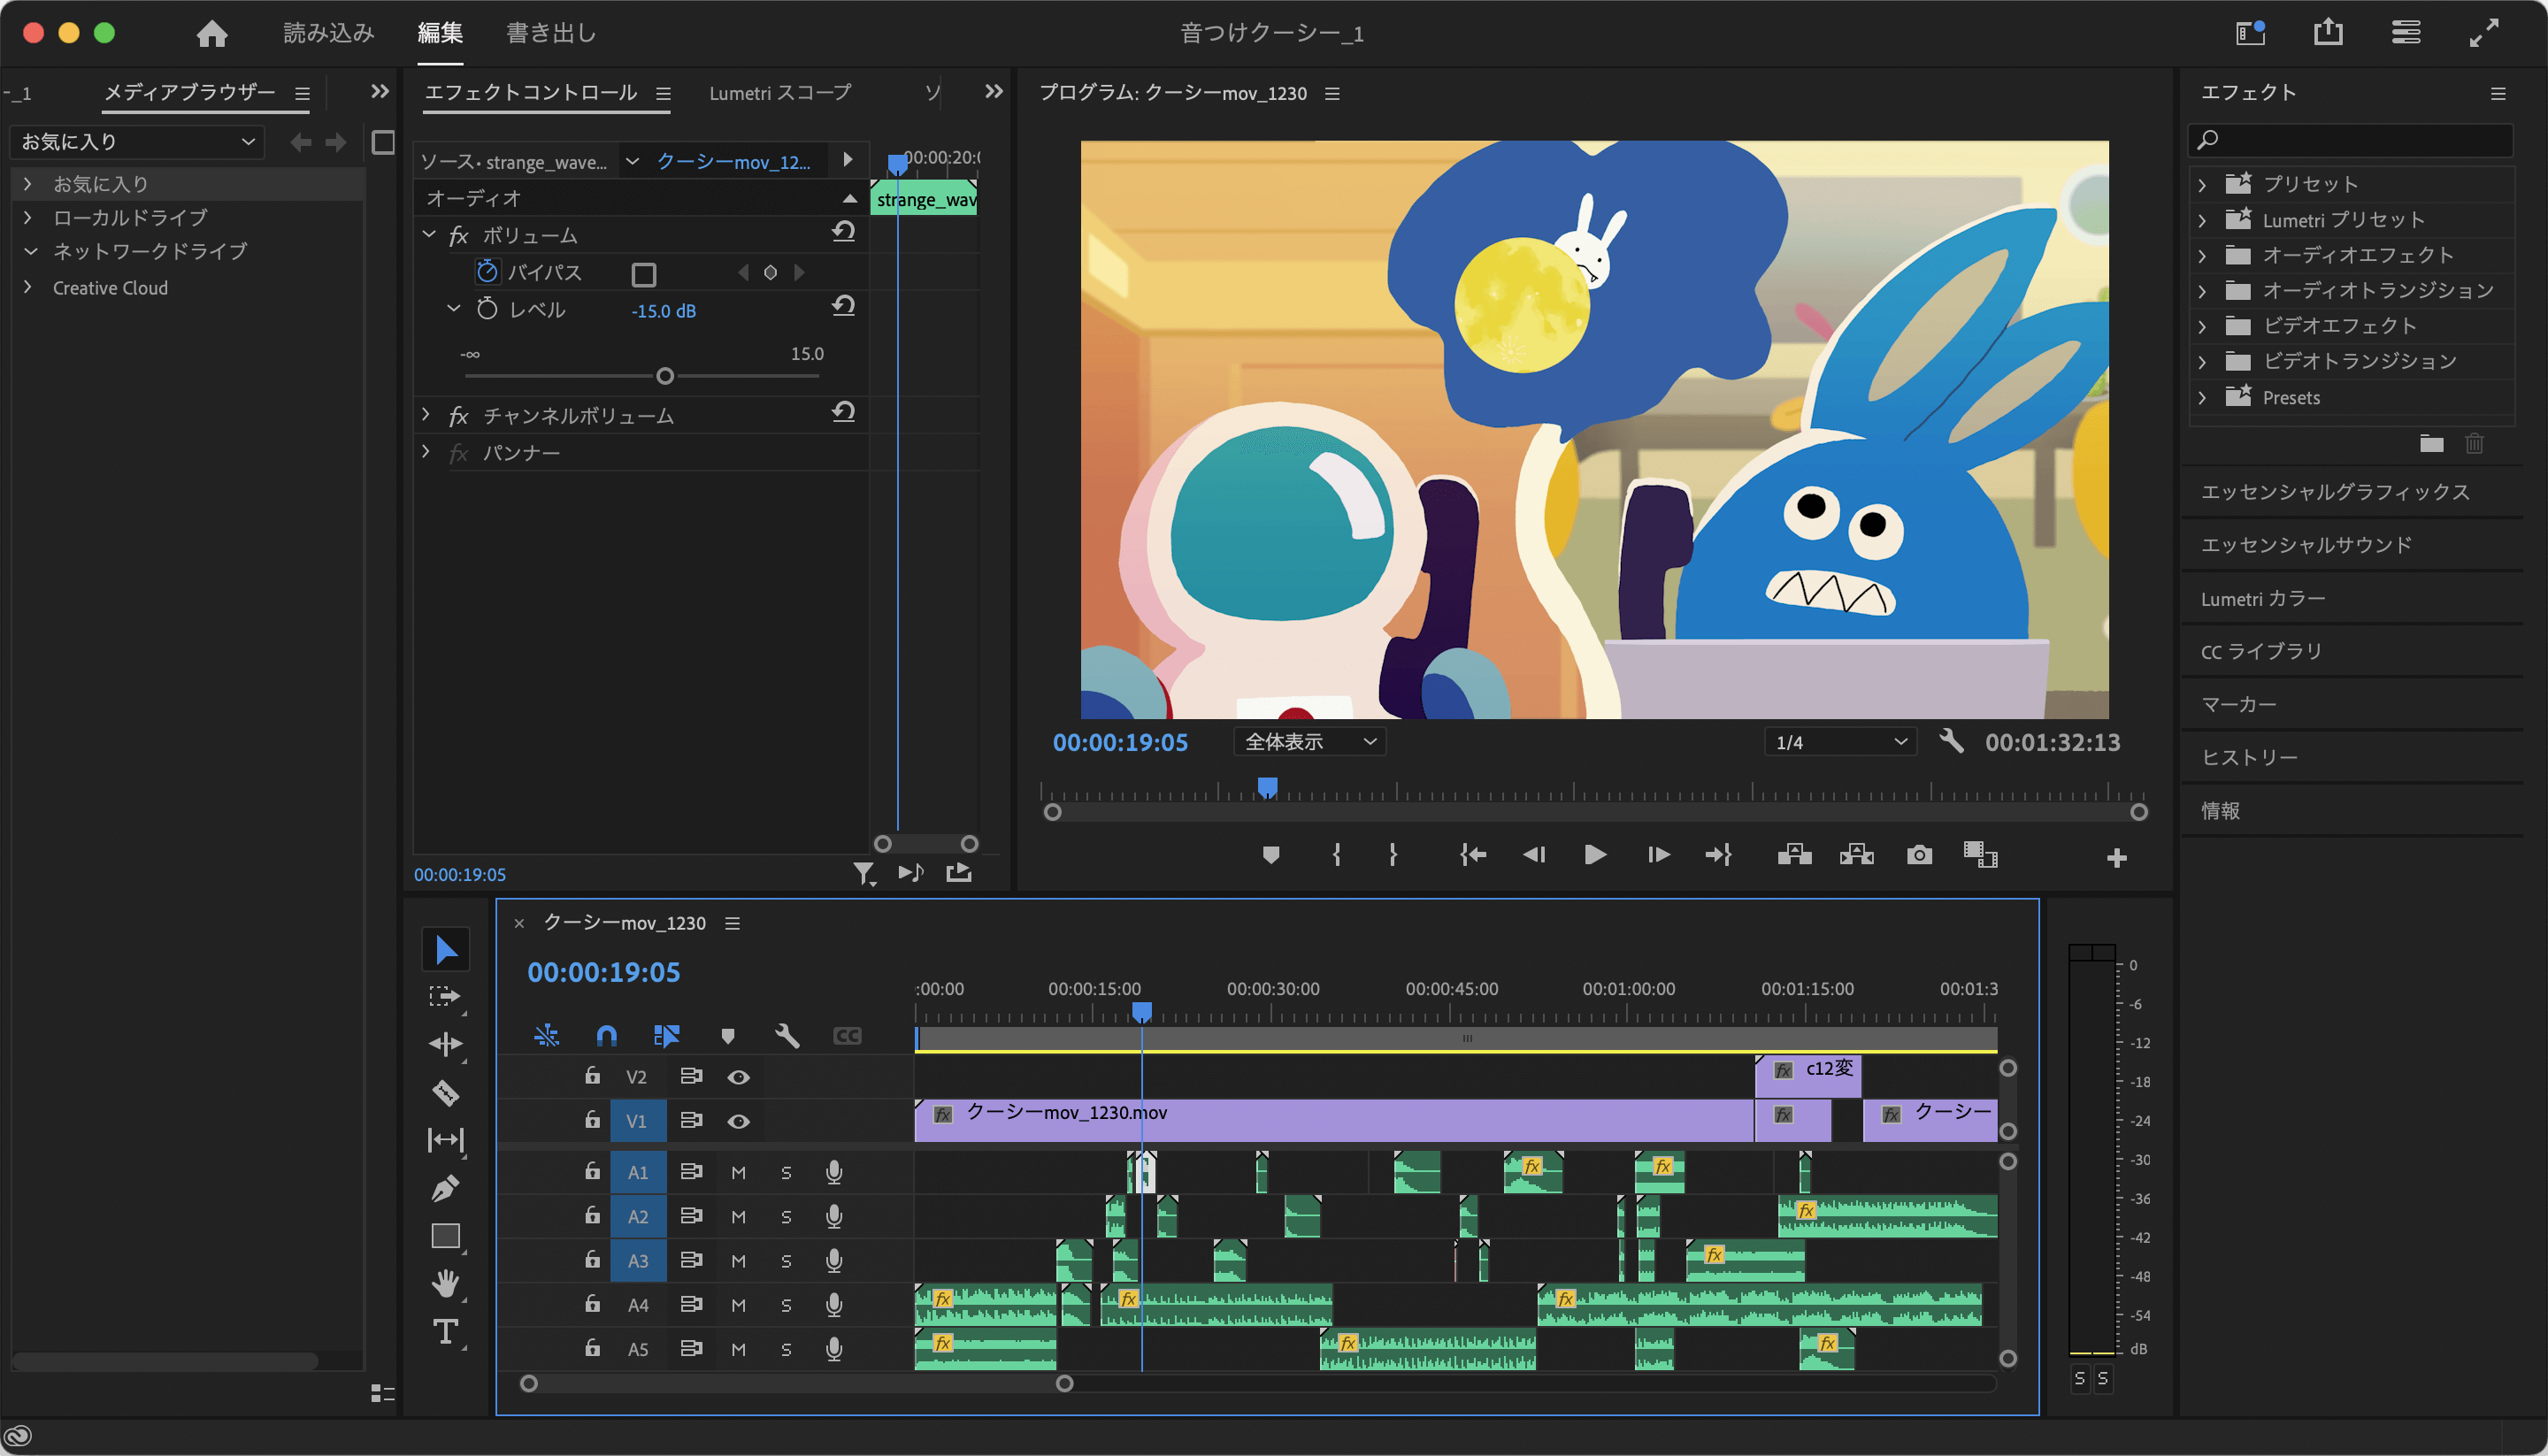This screenshot has height=1456, width=2548.
Task: Play the program monitor video
Action: coord(1595,855)
